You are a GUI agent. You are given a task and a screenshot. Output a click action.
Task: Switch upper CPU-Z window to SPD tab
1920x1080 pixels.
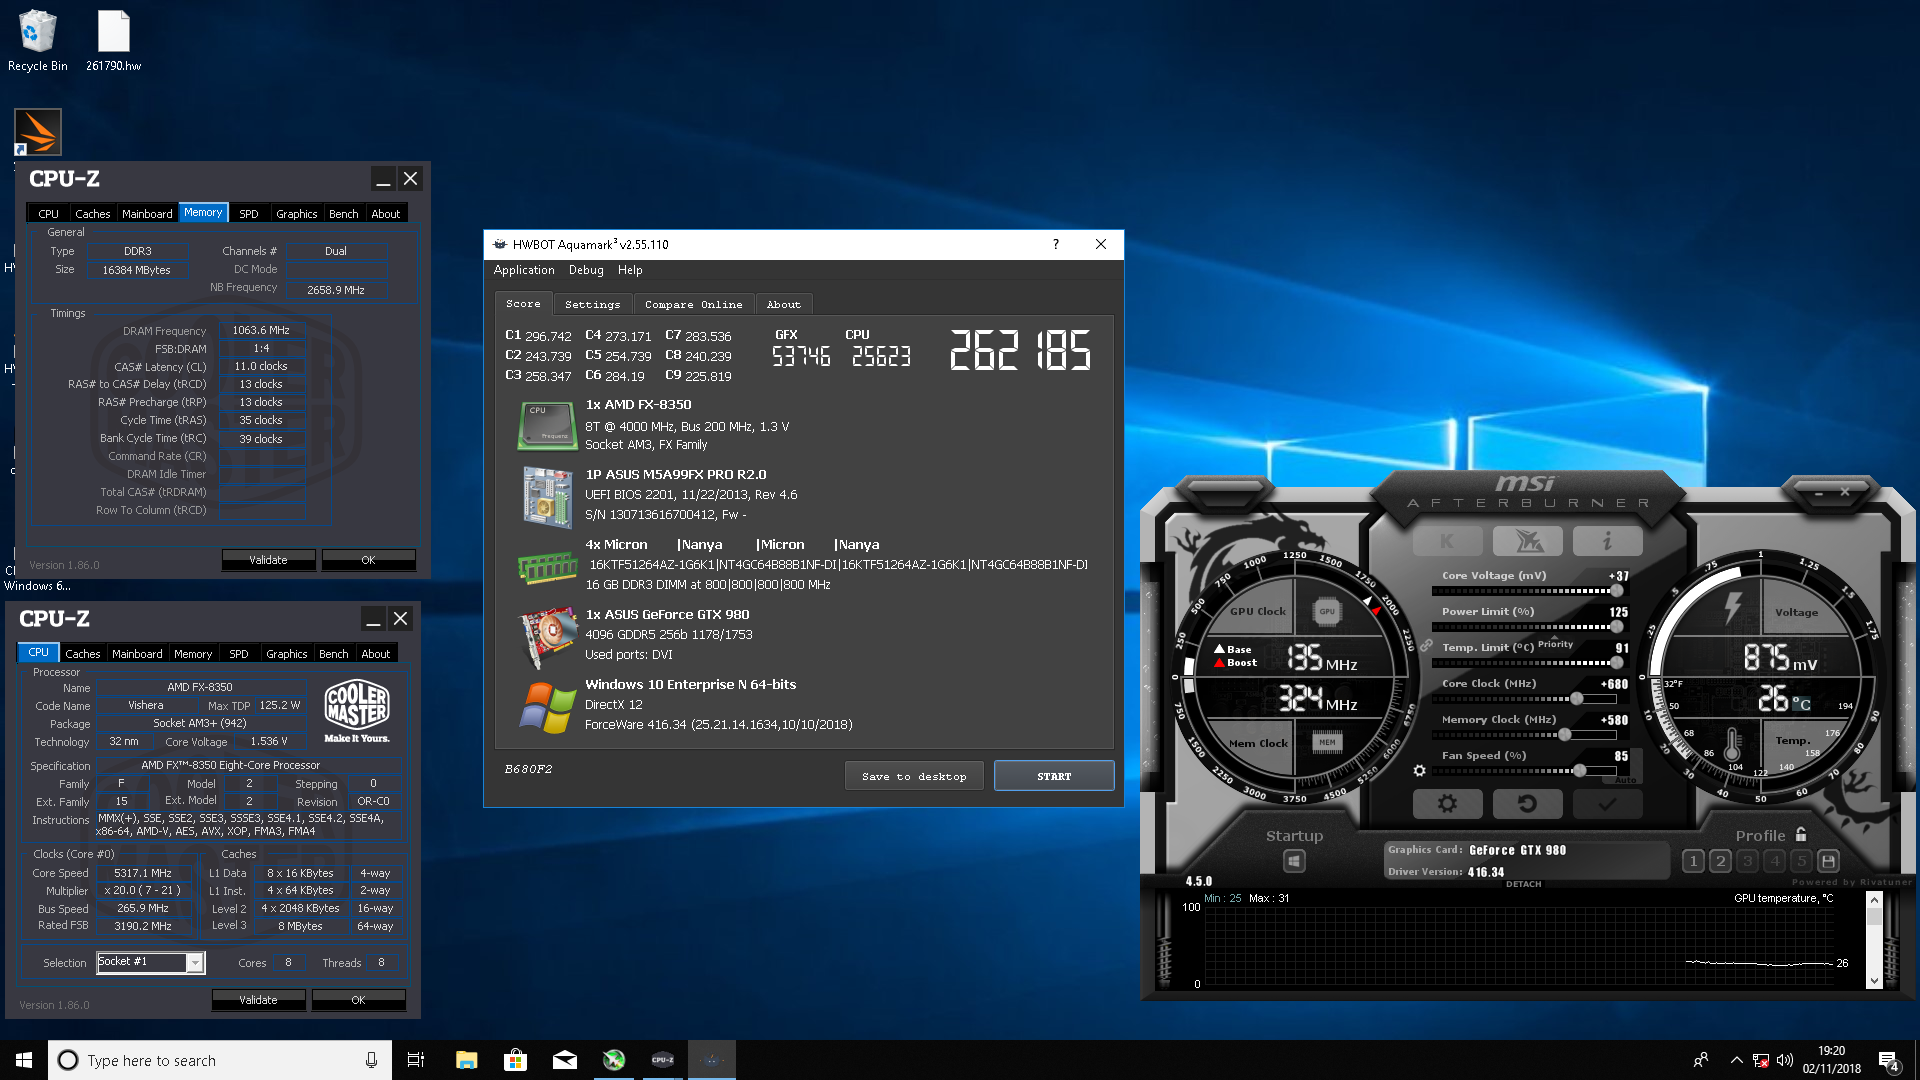249,213
